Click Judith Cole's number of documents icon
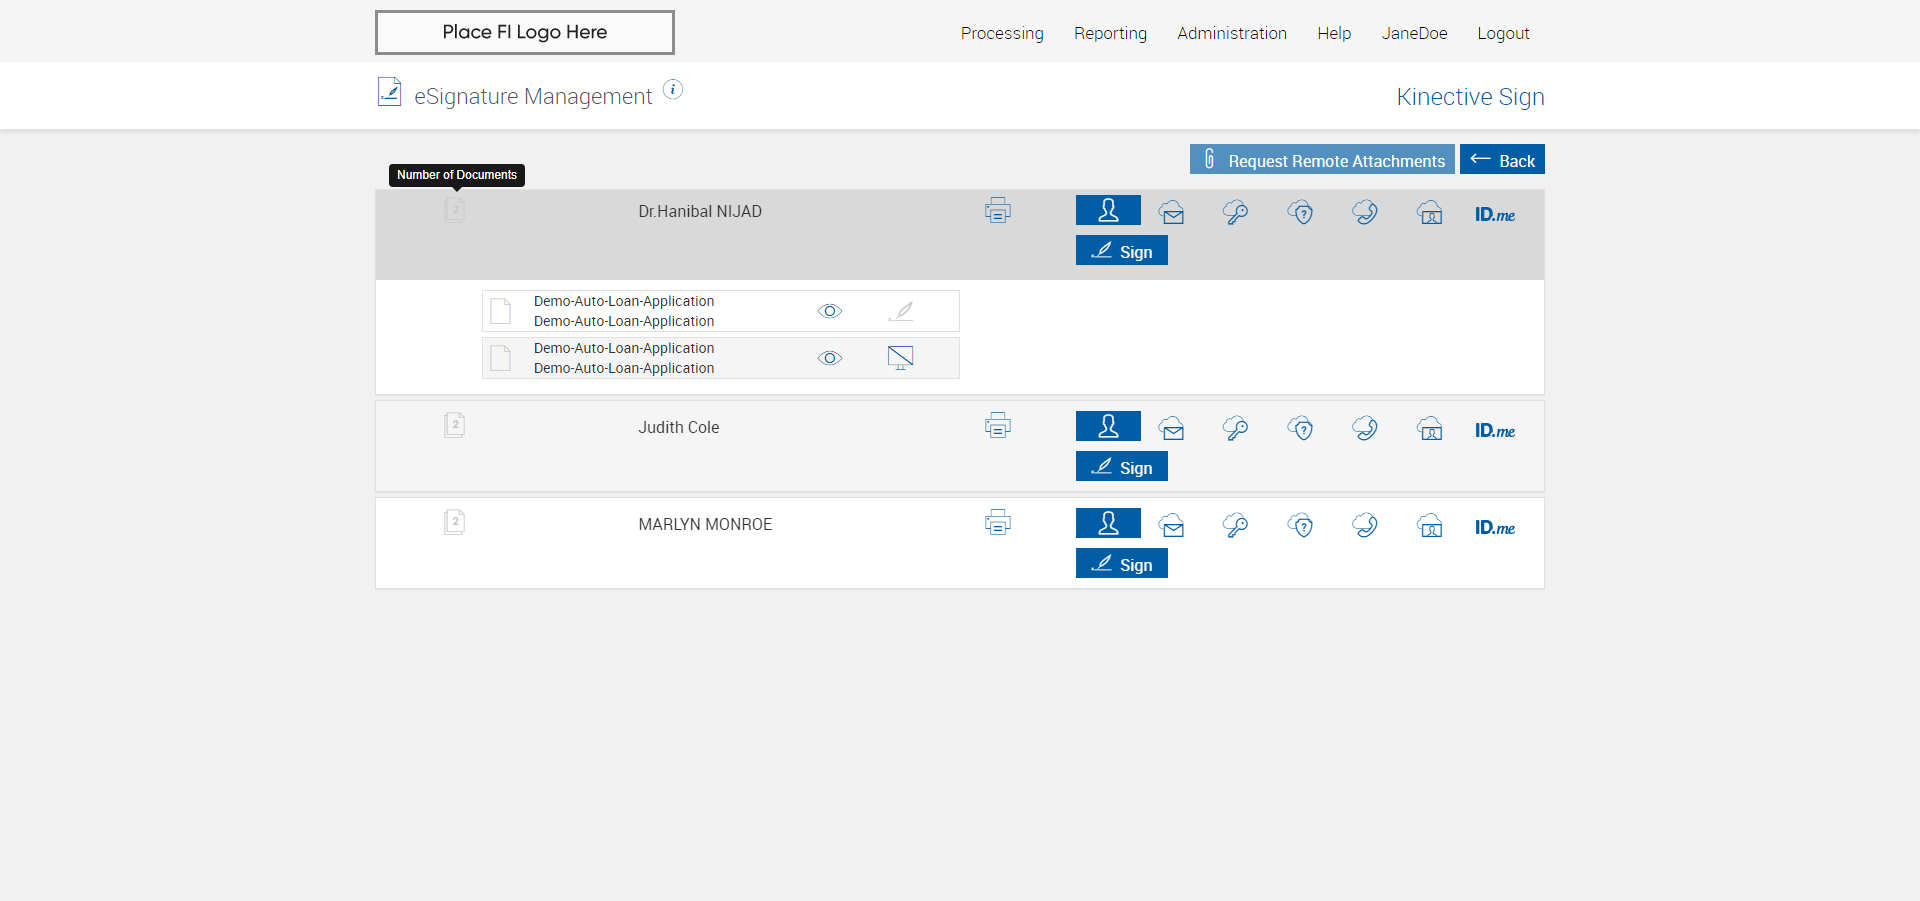The height and width of the screenshot is (901, 1920). pyautogui.click(x=455, y=425)
